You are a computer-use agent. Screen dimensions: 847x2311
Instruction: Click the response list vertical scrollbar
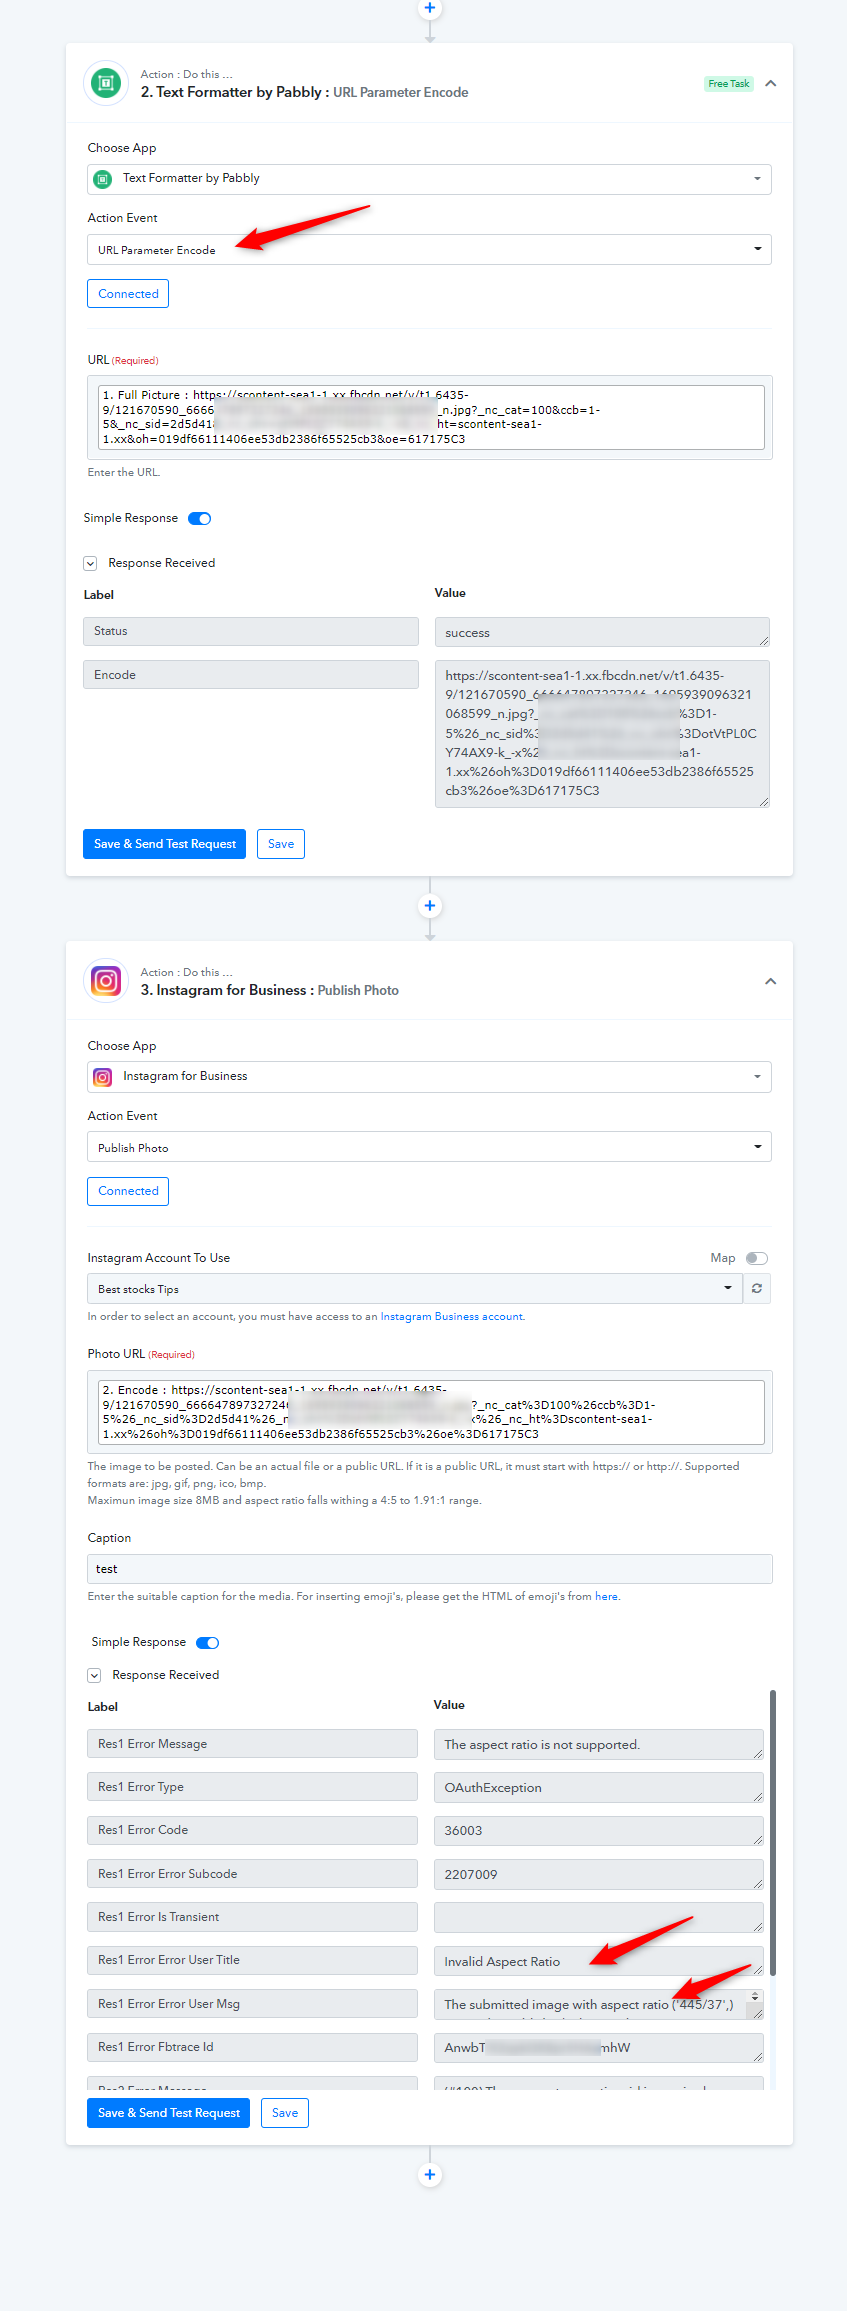[773, 1832]
